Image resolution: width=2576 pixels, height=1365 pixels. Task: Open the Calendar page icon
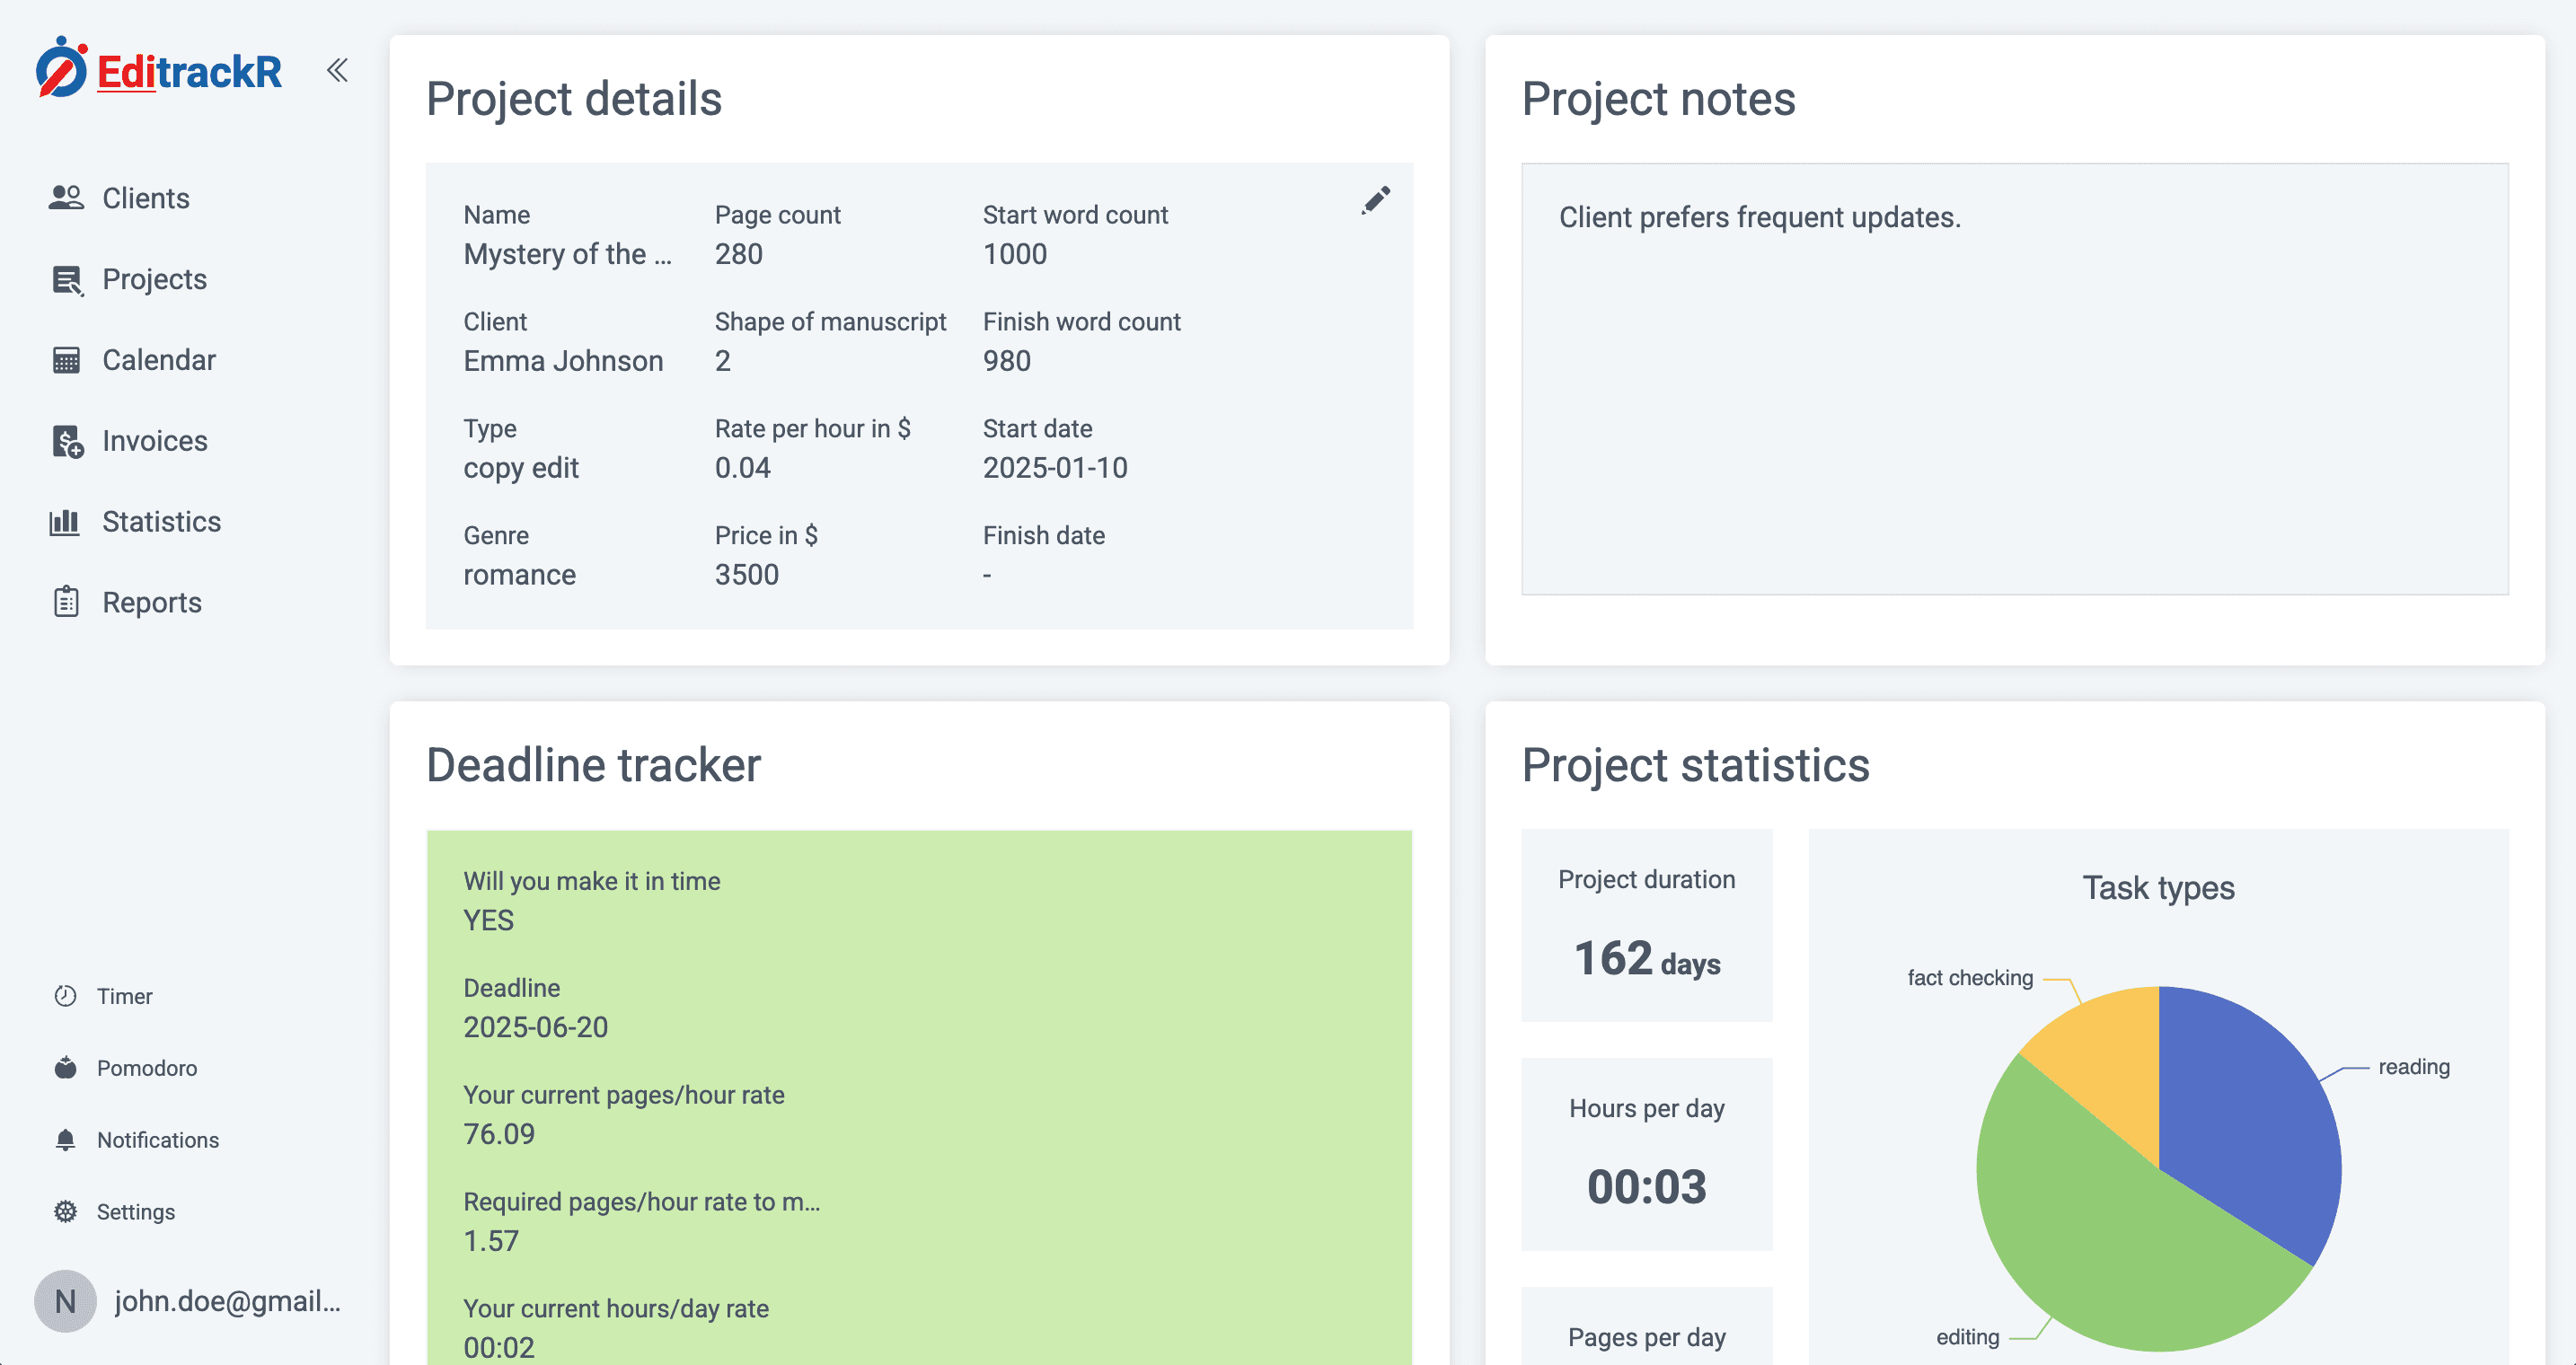click(x=66, y=360)
